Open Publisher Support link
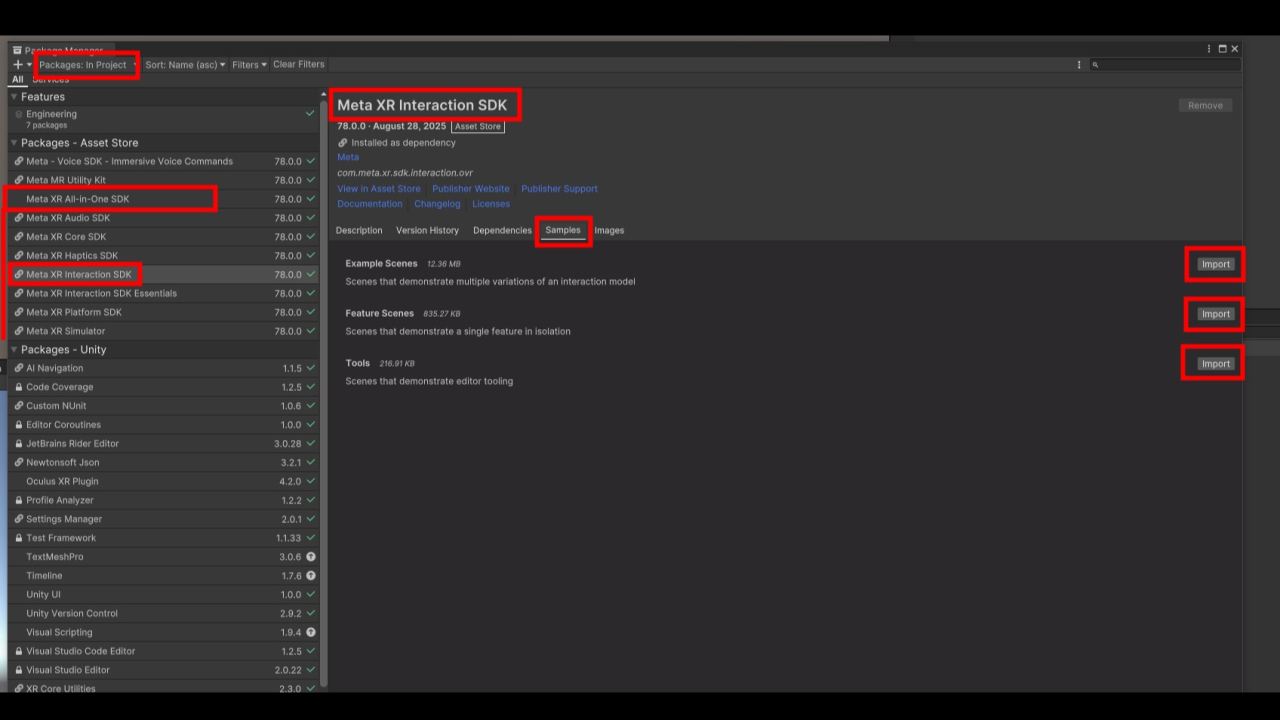 coord(559,188)
